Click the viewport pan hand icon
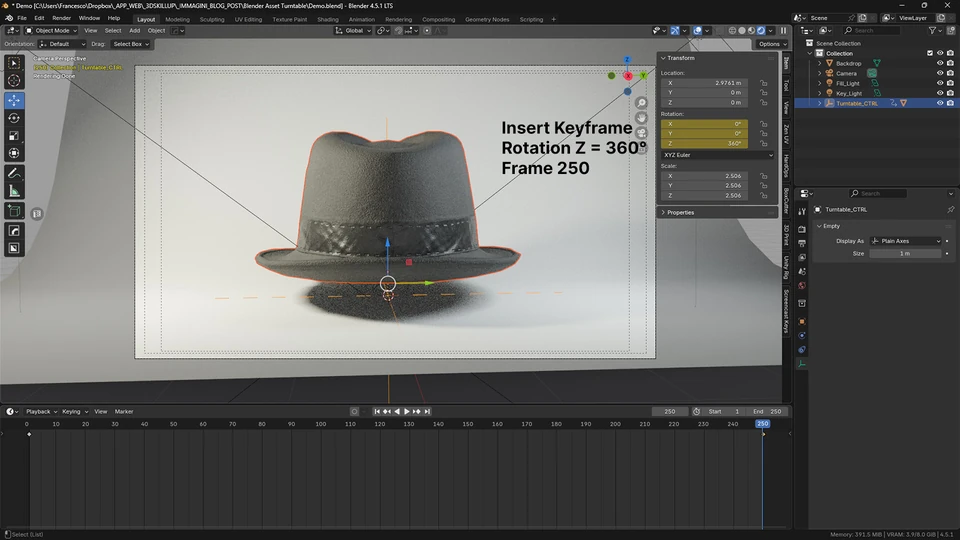Viewport: 960px width, 540px height. pyautogui.click(x=641, y=118)
